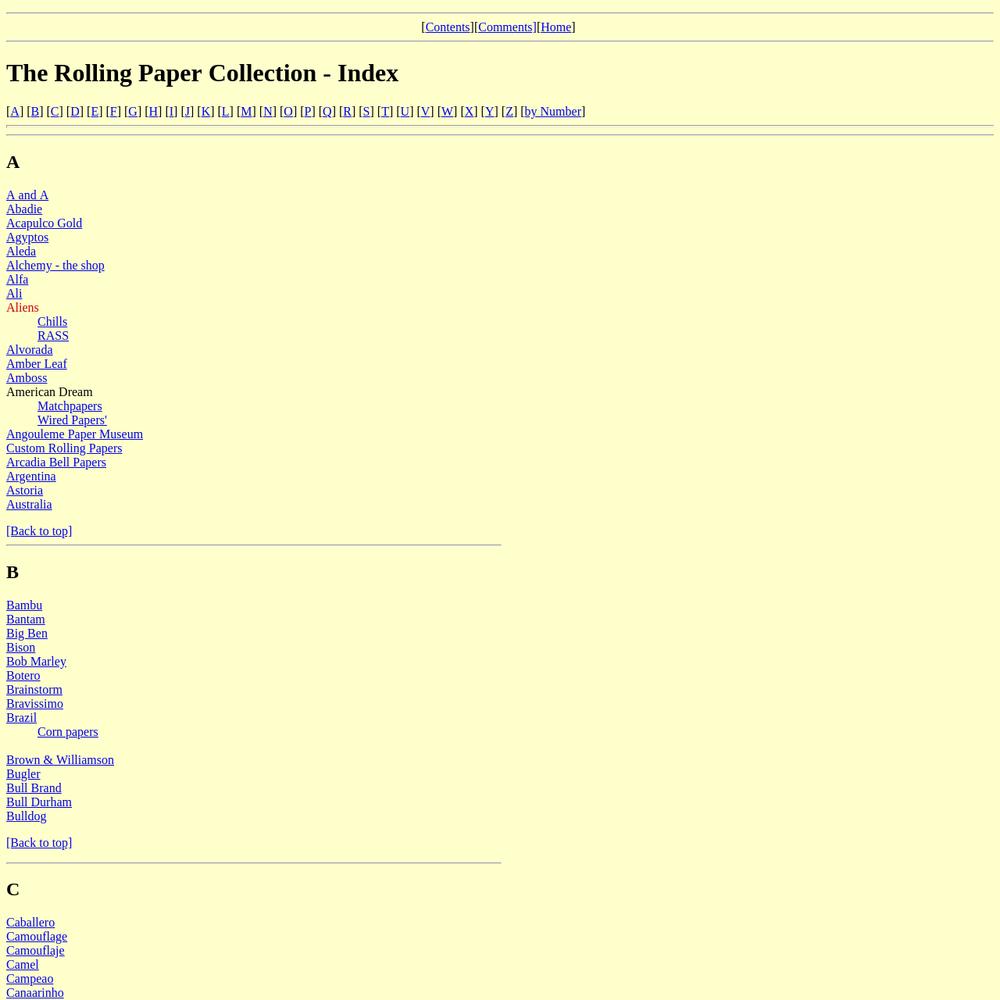
Task: Jump to letter G in the index
Action: point(133,112)
